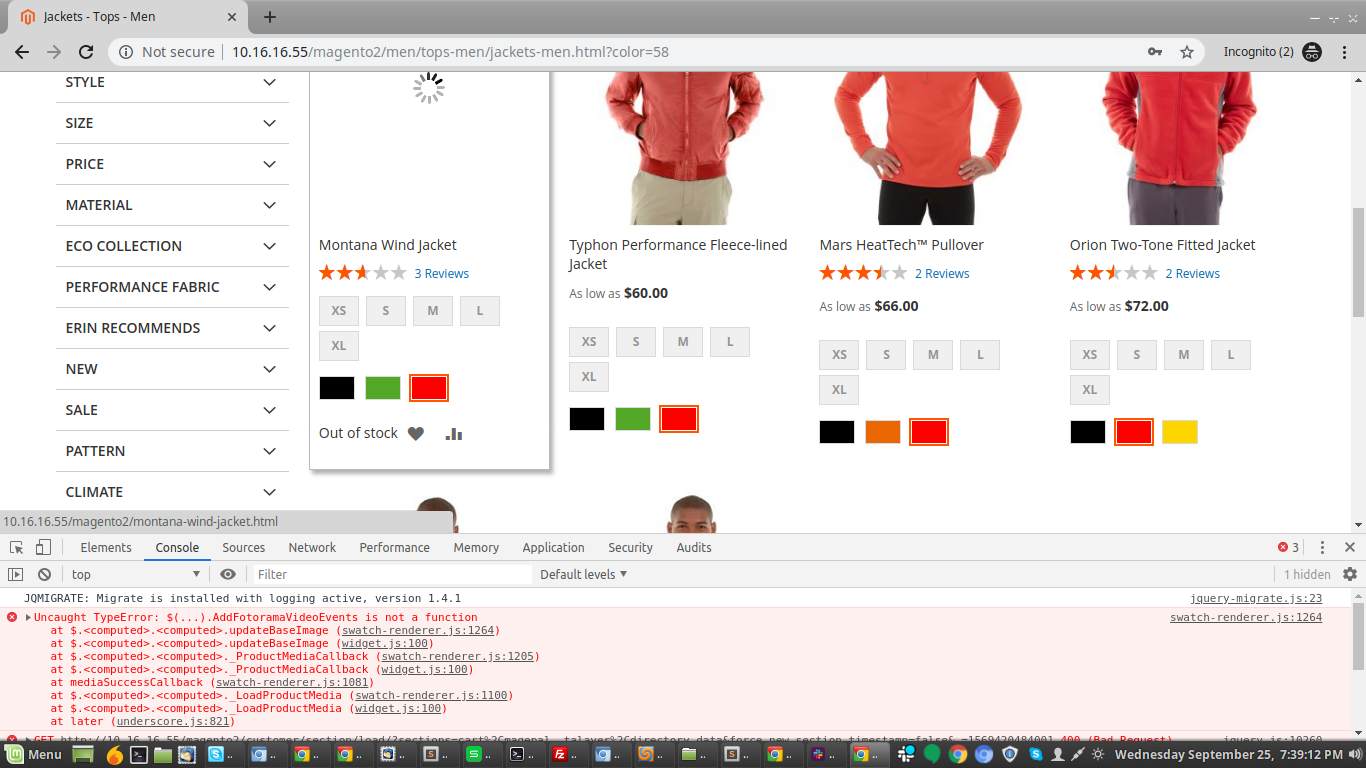Expand the PERFORMANCE FABRIC filter
This screenshot has width=1366, height=768.
pyautogui.click(x=172, y=287)
